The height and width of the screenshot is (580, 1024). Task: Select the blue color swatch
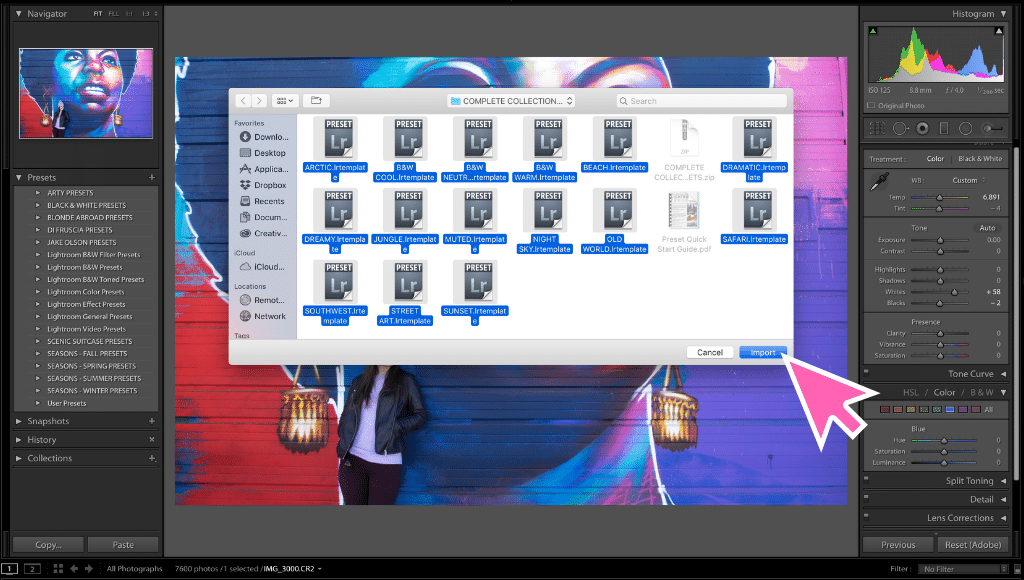click(950, 410)
